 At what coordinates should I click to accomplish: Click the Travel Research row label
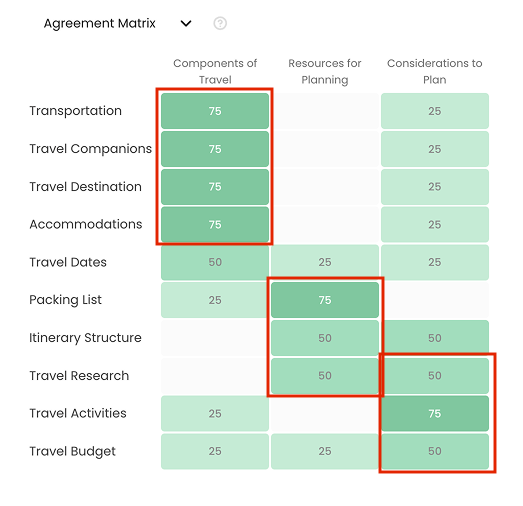click(x=79, y=376)
